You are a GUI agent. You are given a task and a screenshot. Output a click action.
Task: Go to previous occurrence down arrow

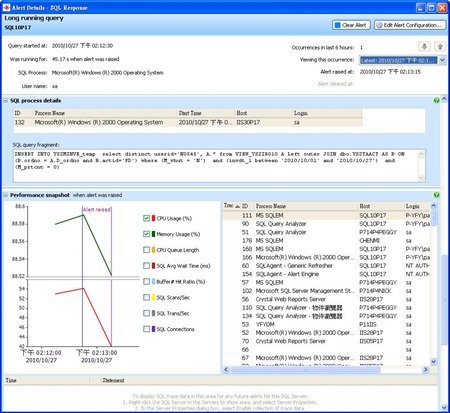[424, 47]
